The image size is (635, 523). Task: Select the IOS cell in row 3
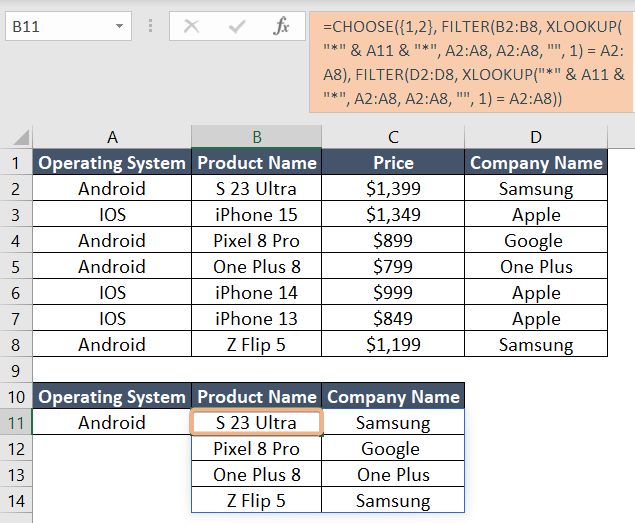(112, 214)
